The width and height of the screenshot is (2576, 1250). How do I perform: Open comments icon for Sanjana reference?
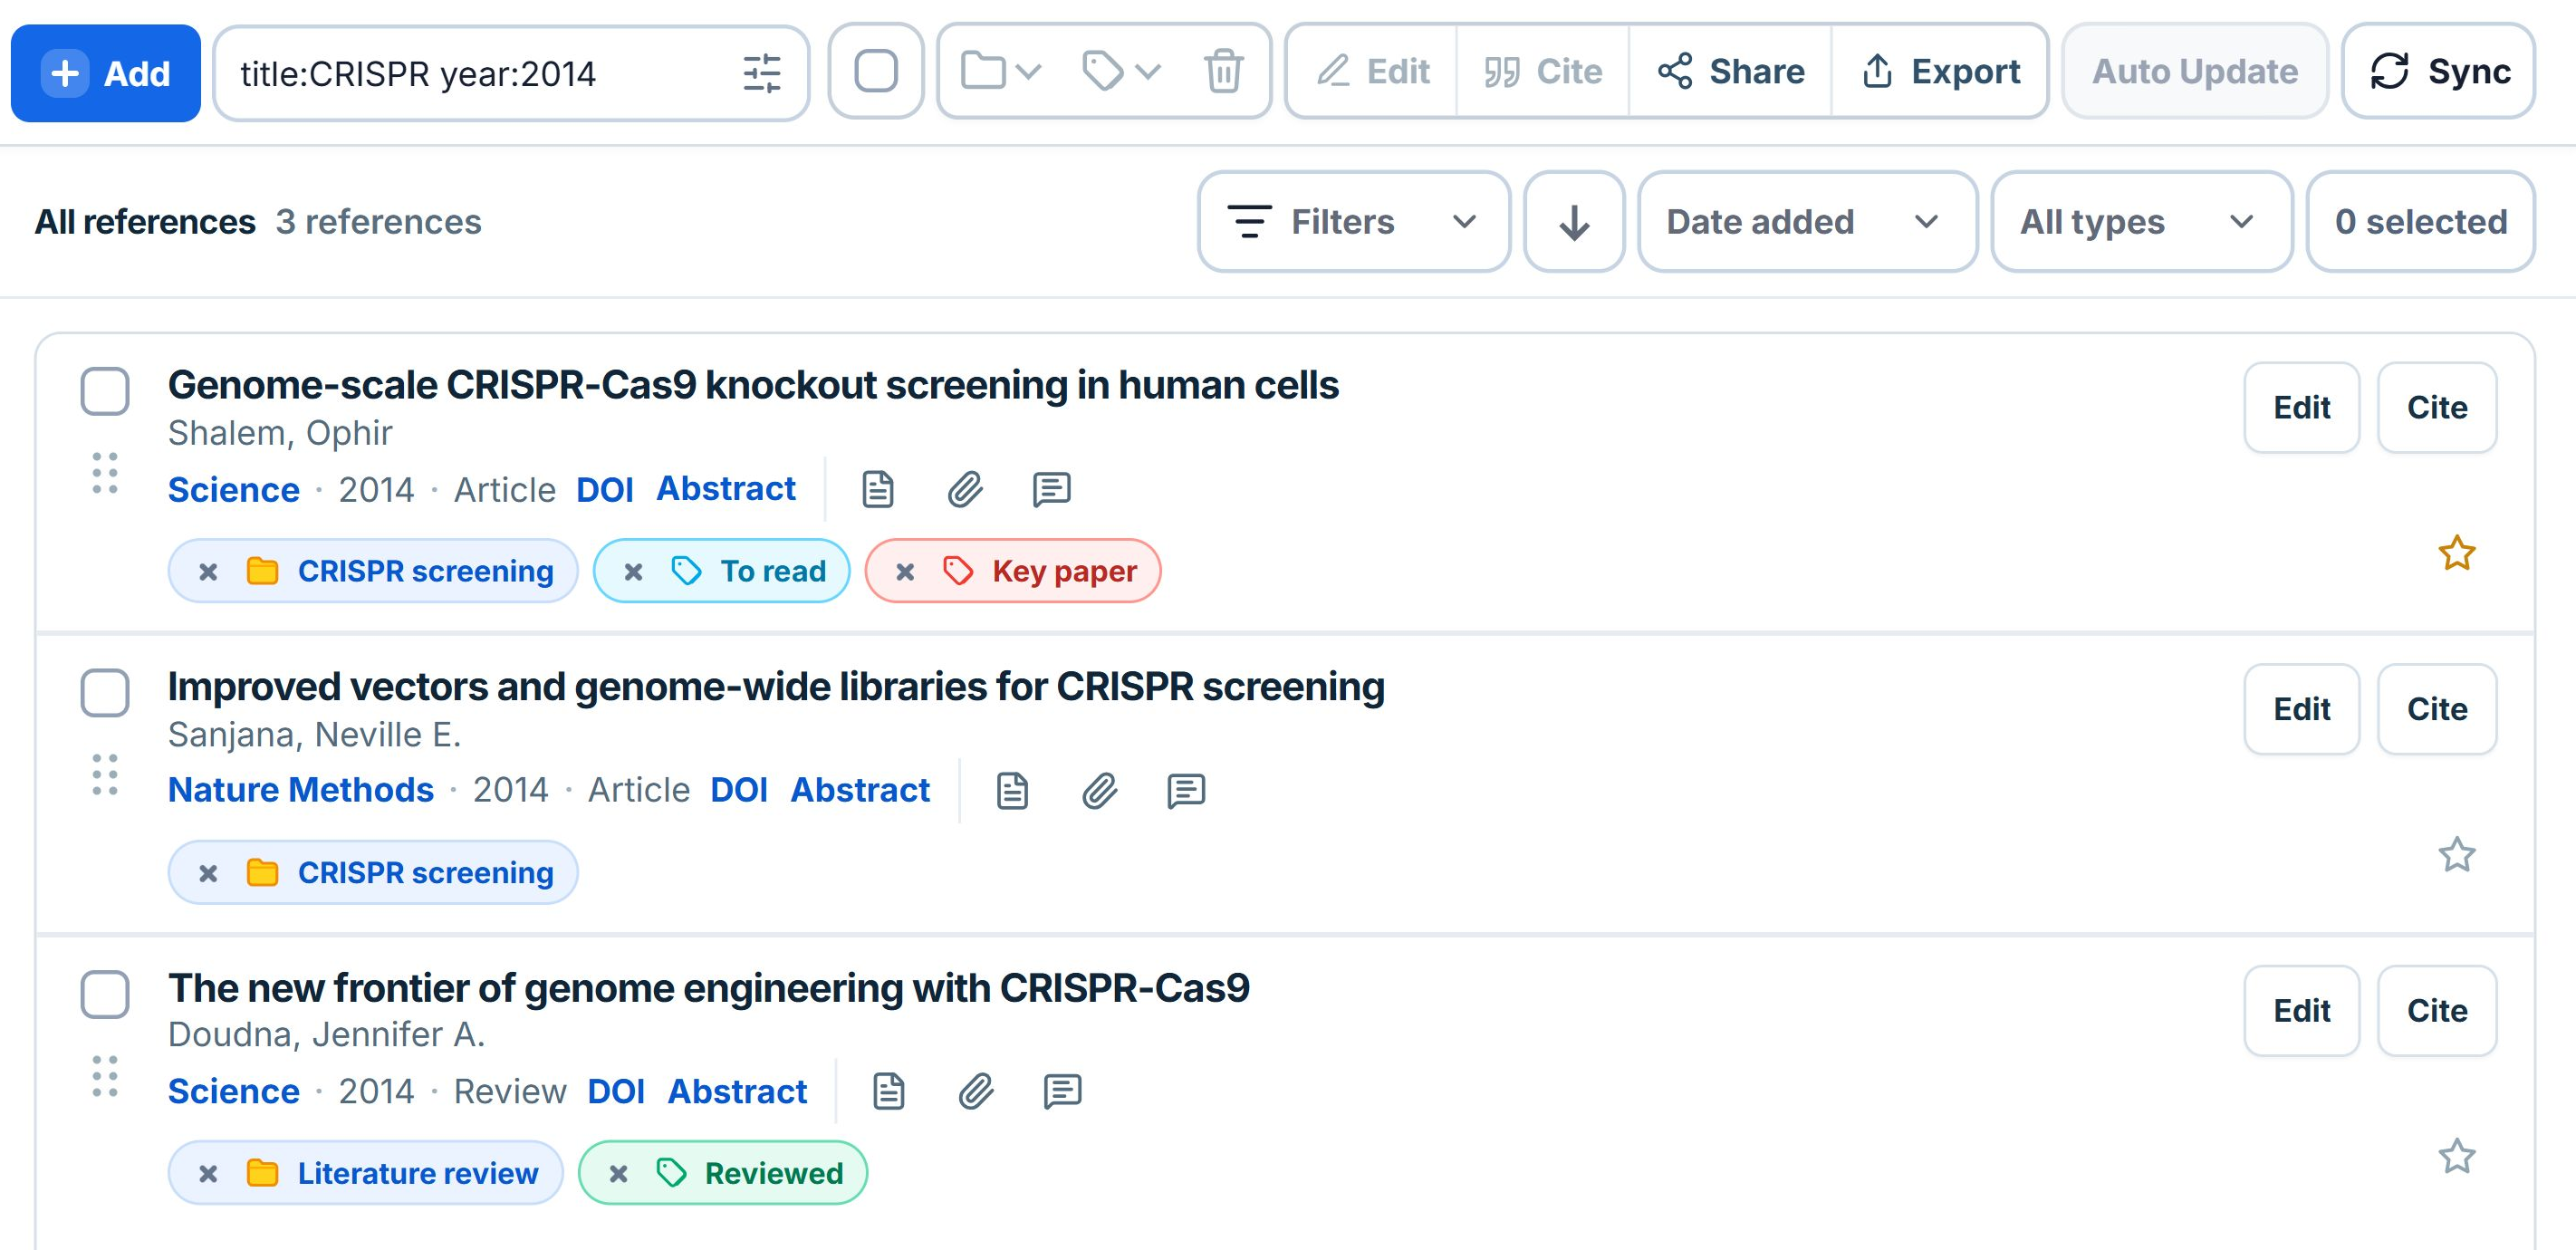click(1185, 791)
